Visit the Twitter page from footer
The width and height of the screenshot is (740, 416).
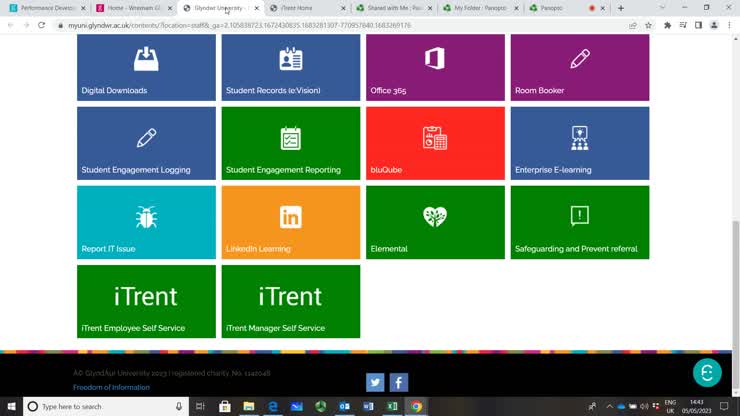click(x=375, y=382)
